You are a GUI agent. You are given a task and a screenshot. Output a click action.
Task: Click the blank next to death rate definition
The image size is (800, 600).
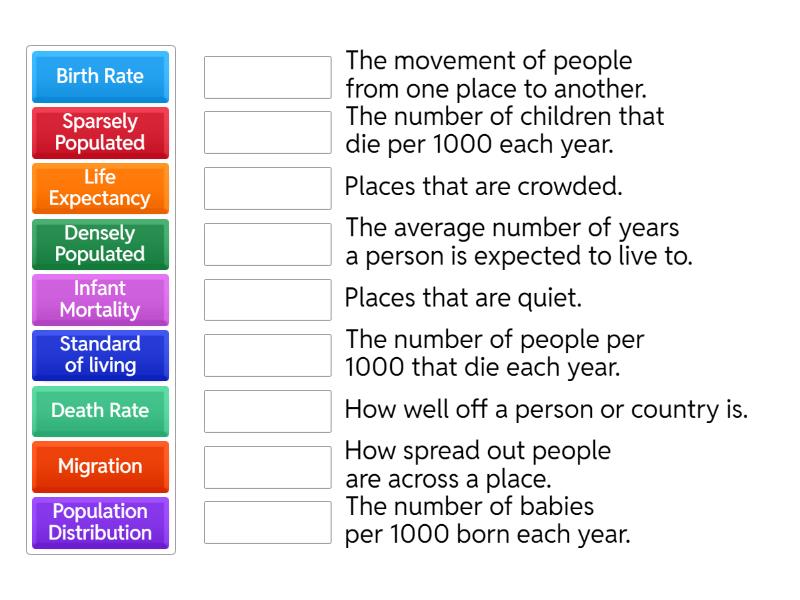[265, 355]
